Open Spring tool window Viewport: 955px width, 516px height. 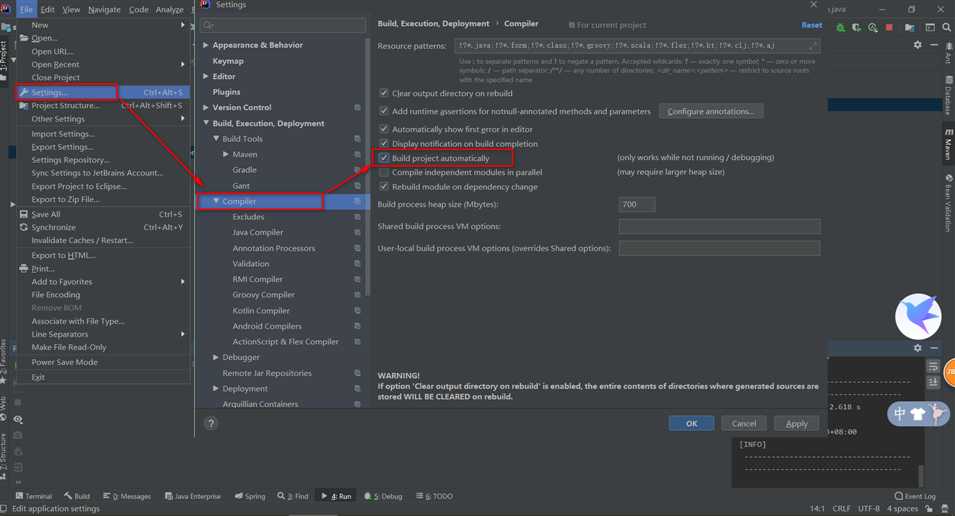250,497
